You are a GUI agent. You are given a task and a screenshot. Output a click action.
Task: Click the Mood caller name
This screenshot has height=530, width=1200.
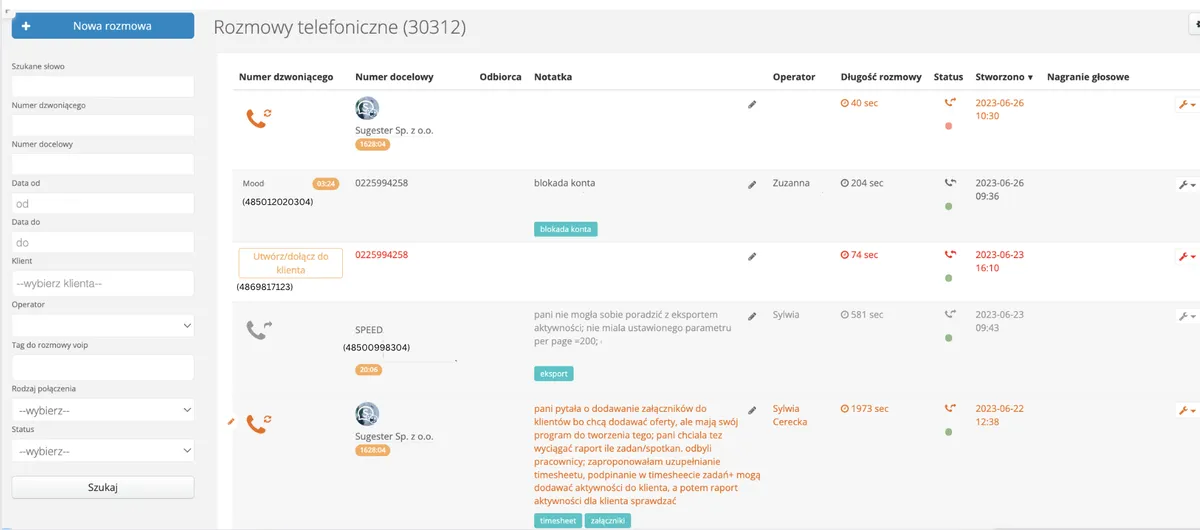point(254,184)
